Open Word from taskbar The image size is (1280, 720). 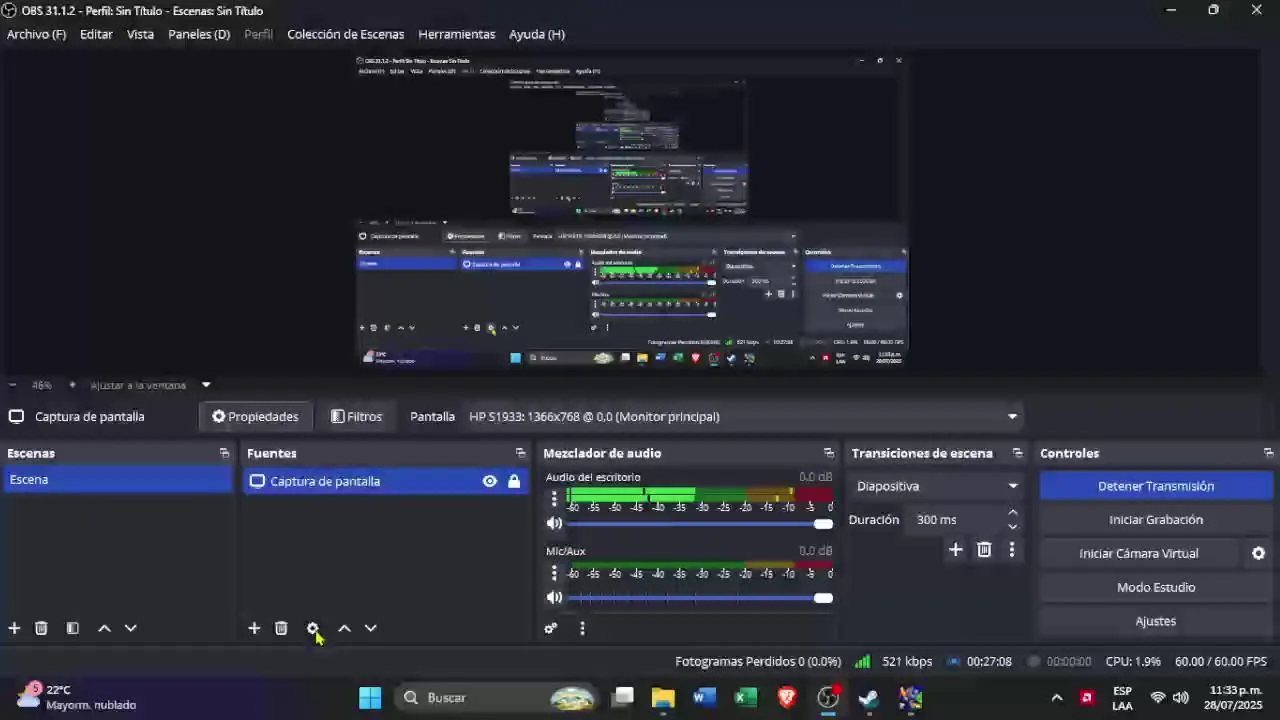click(704, 698)
